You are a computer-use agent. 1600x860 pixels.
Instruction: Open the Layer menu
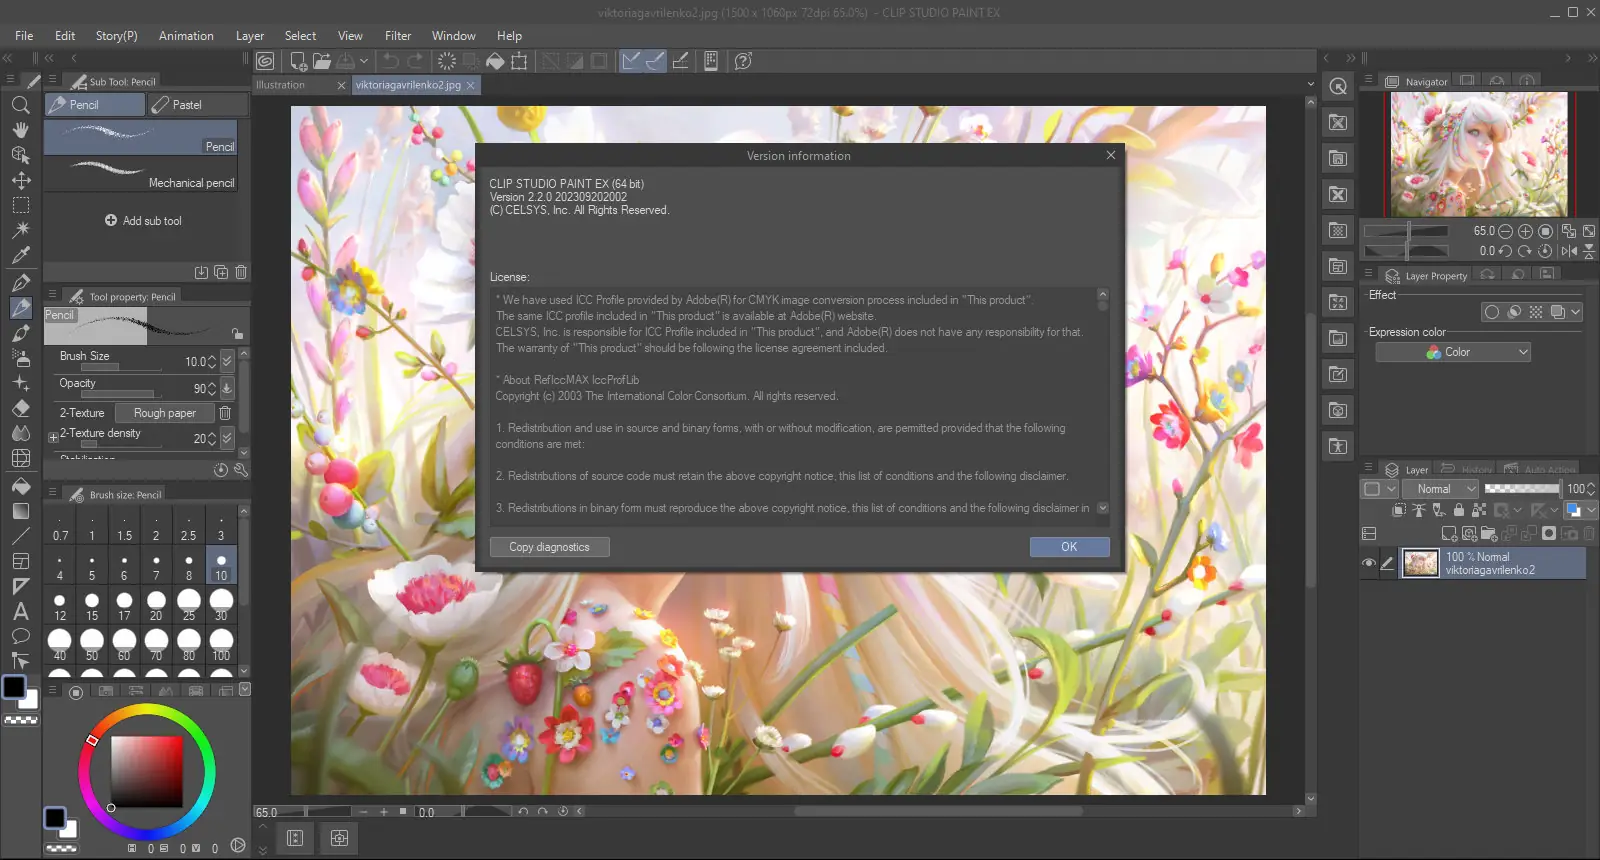point(250,36)
